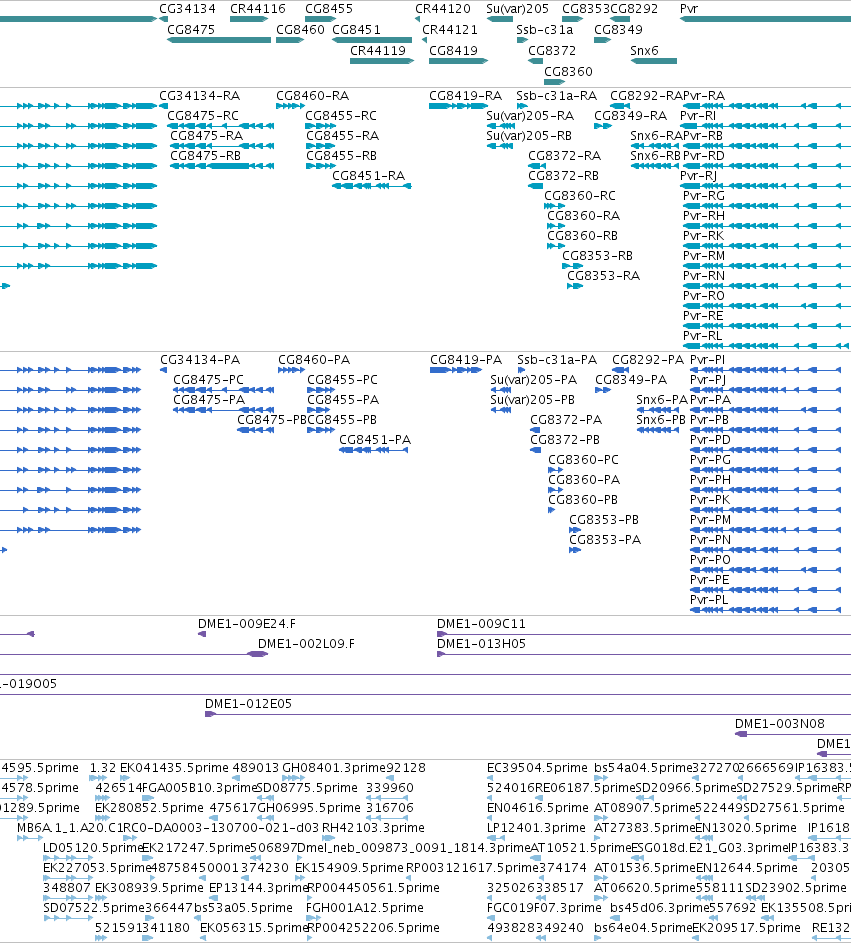Click the EK041435.5prime EST label

(x=174, y=769)
